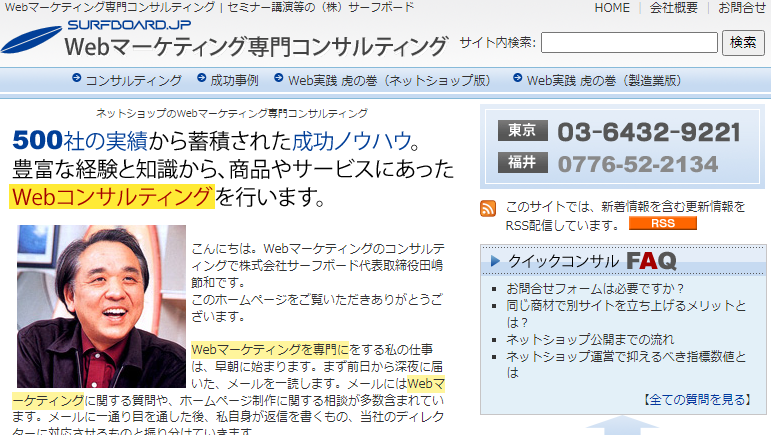Click the FAQ graphic in quick consult header
The width and height of the screenshot is (771, 435).
(x=651, y=261)
